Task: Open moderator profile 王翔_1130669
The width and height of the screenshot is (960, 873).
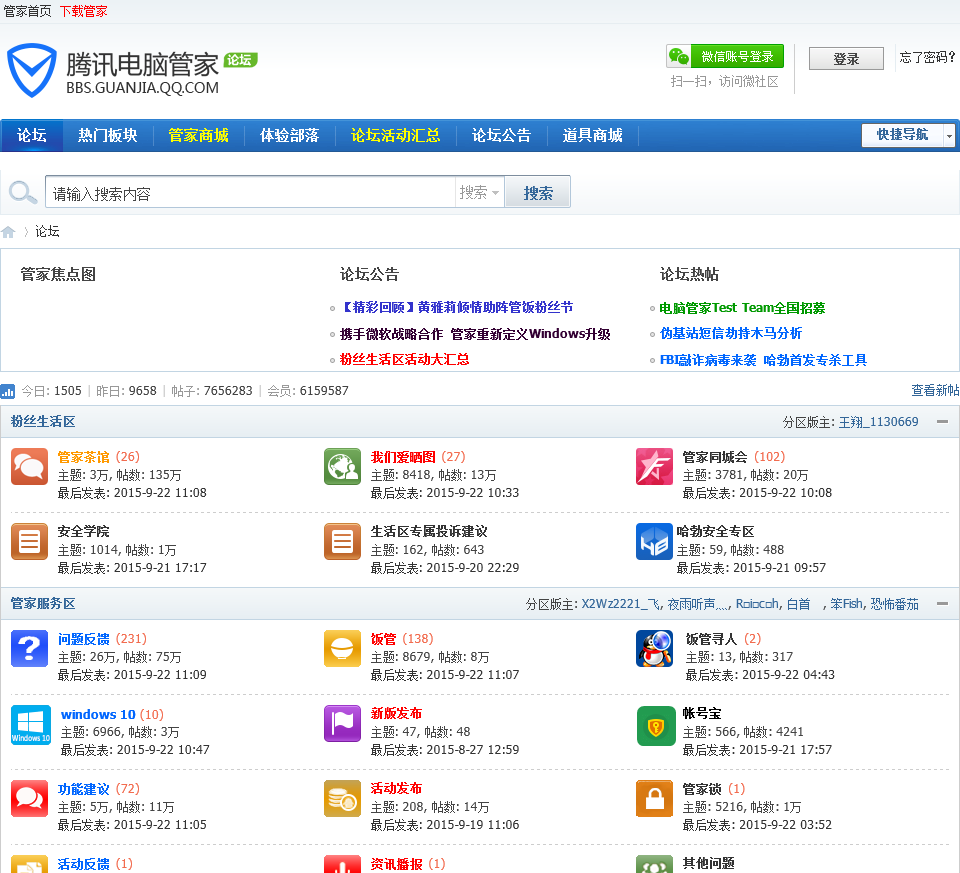Action: click(879, 422)
